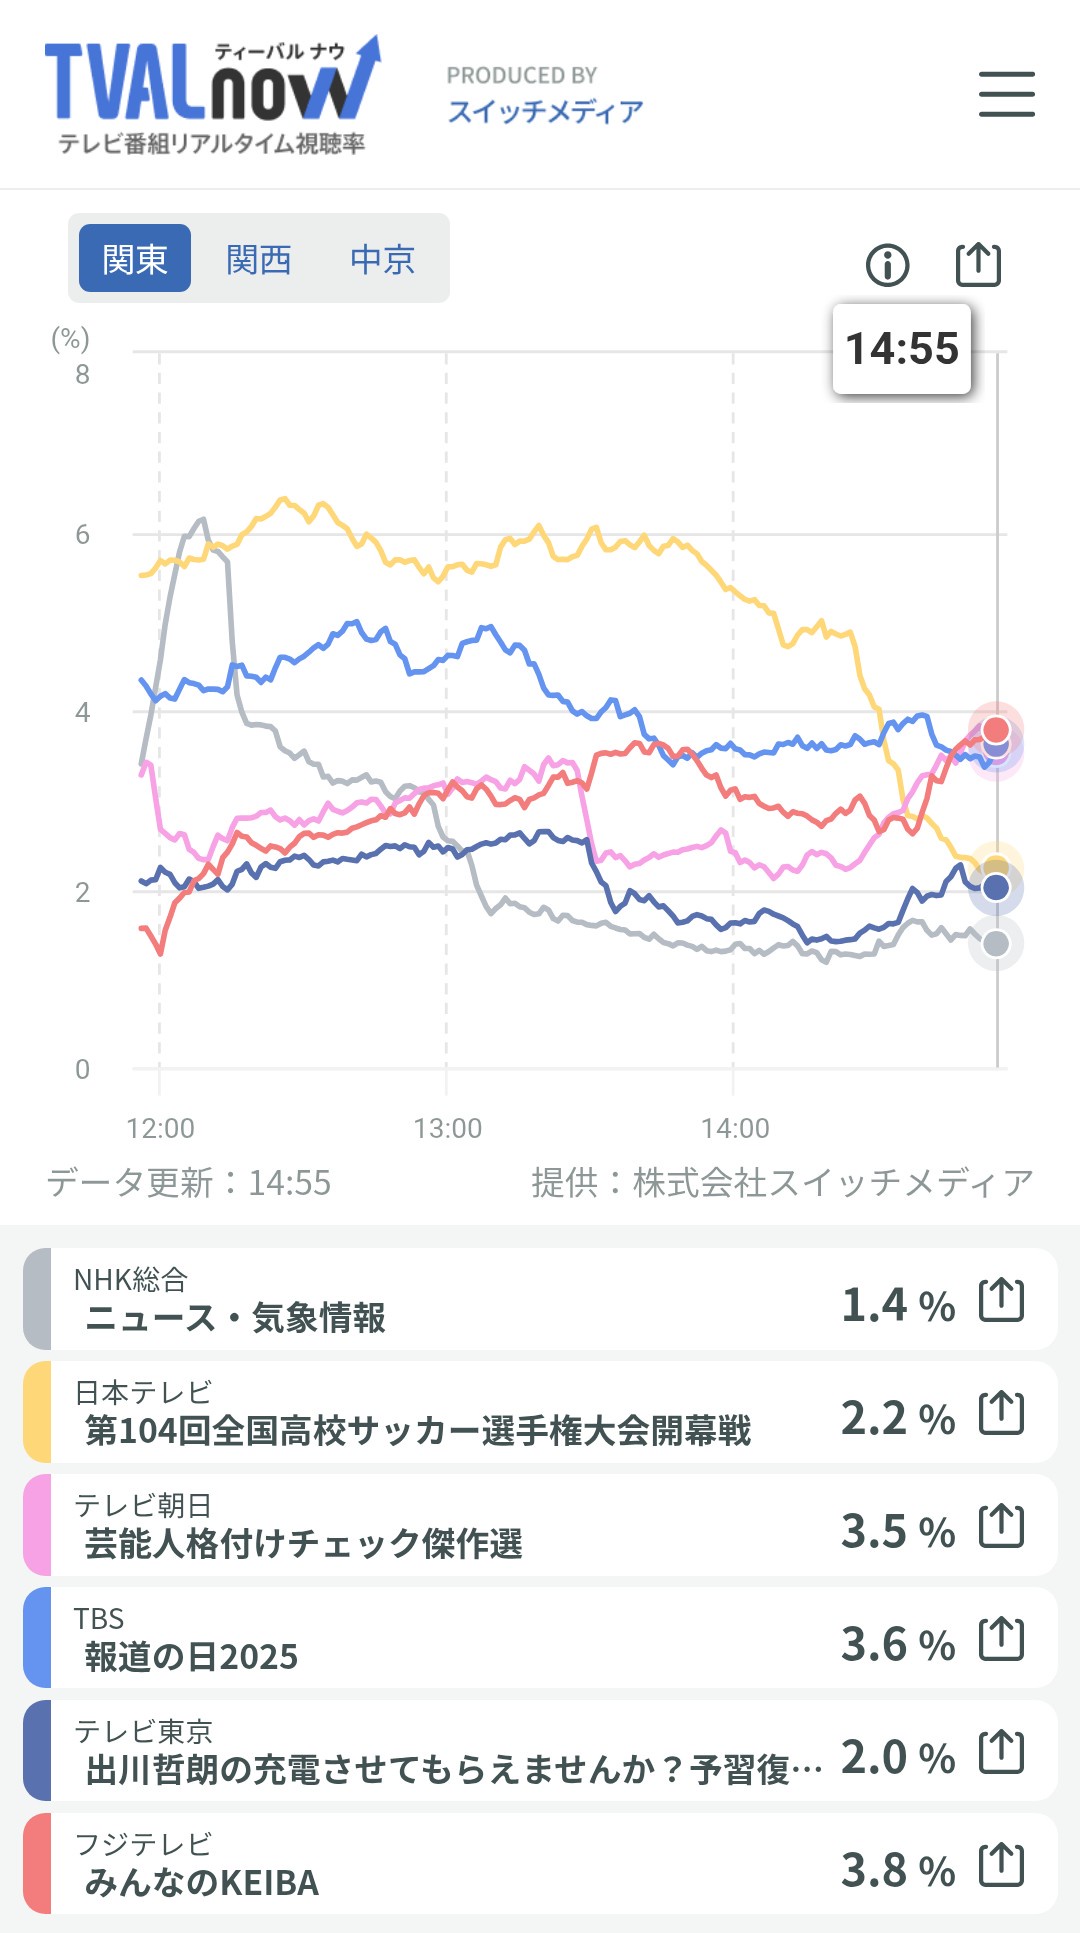Share the TBS rating row
The image size is (1080, 1933).
point(1001,1639)
